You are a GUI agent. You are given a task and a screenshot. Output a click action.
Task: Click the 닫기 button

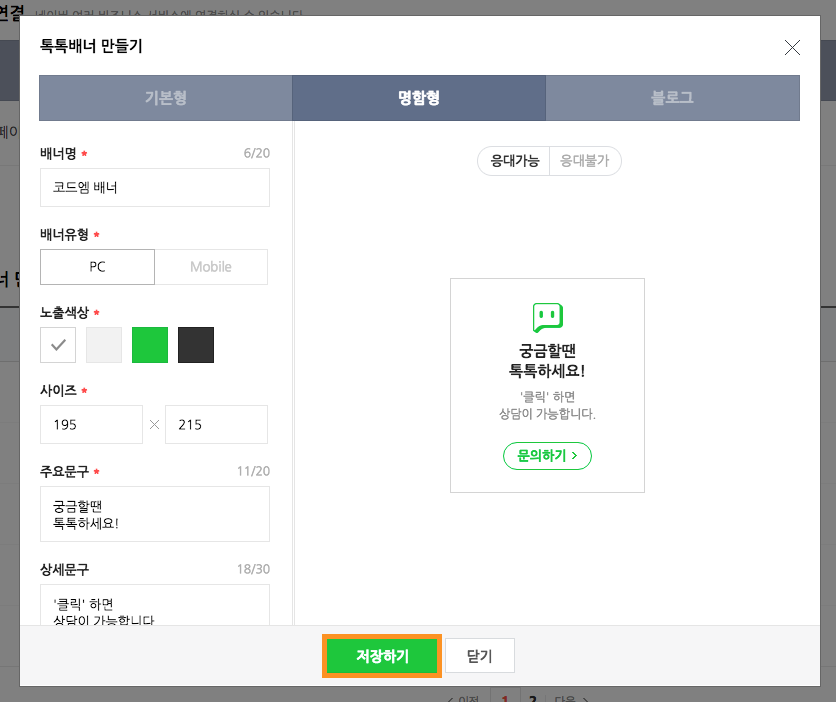click(x=480, y=656)
